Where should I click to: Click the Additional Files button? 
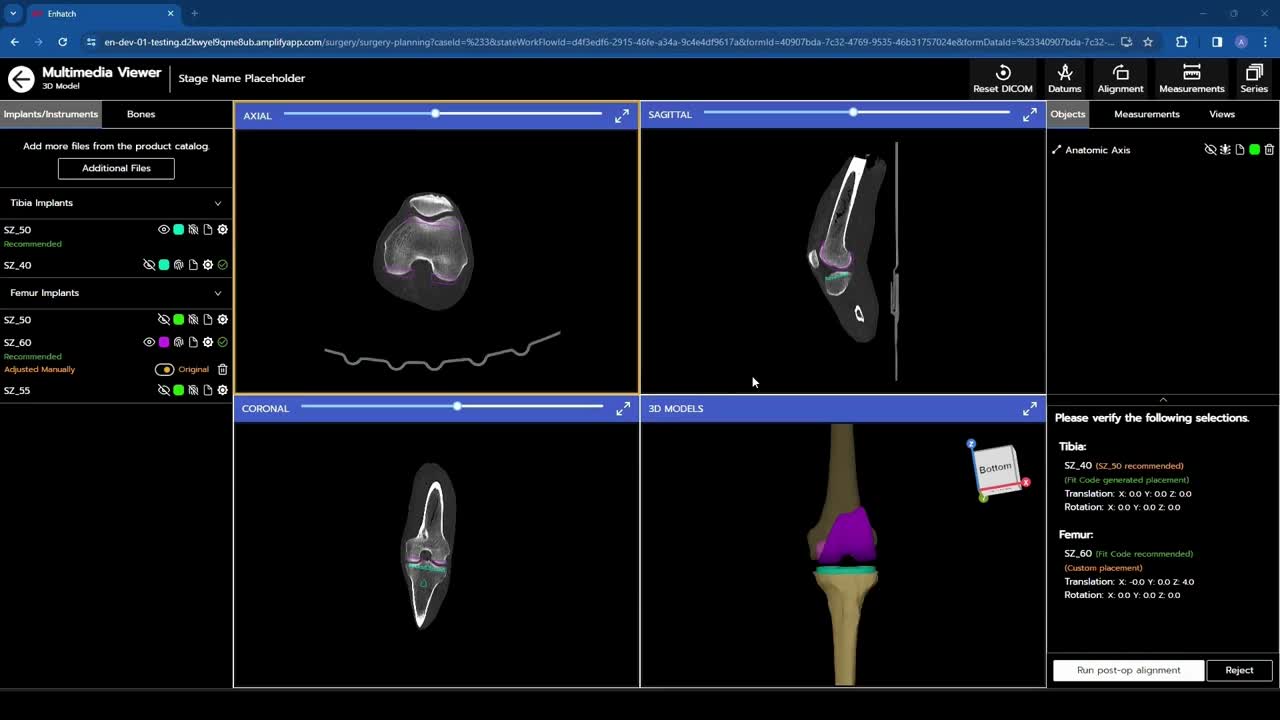116,168
